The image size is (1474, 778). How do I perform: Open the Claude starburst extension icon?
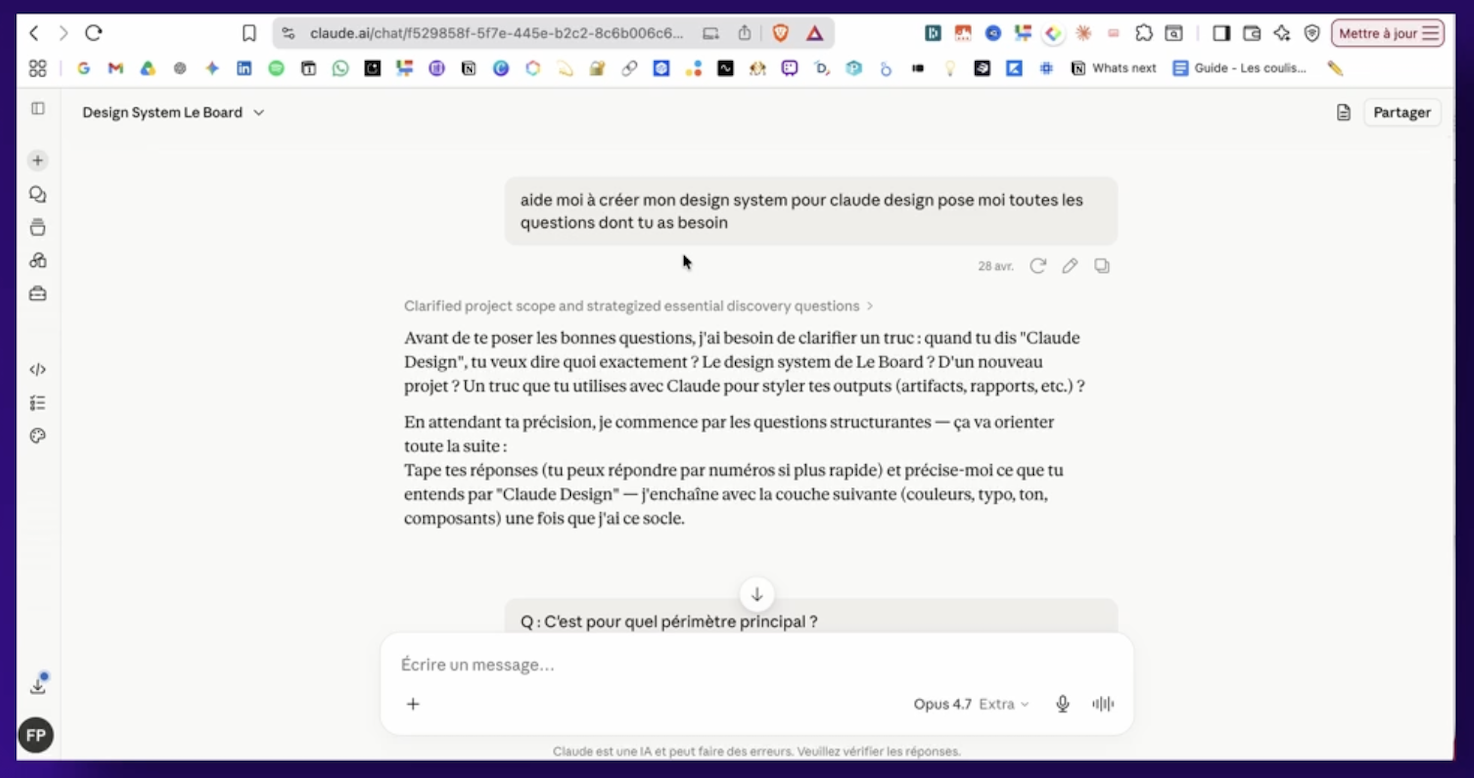1083,33
